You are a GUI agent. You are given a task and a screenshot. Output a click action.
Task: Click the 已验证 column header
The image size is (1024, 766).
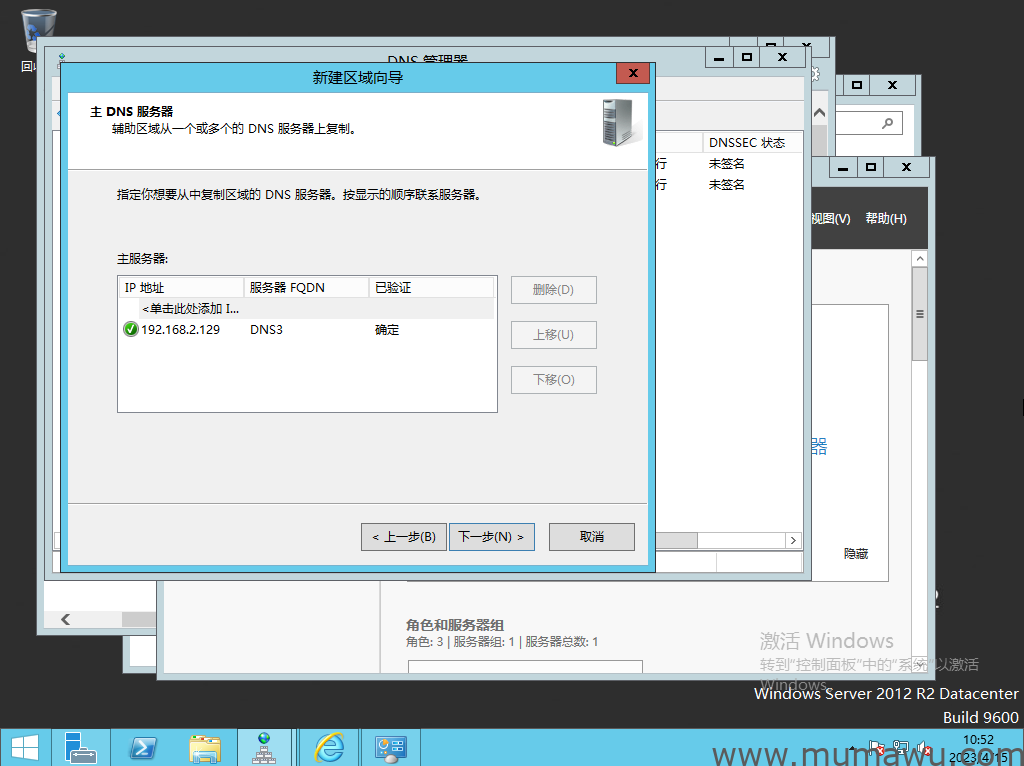click(x=431, y=288)
